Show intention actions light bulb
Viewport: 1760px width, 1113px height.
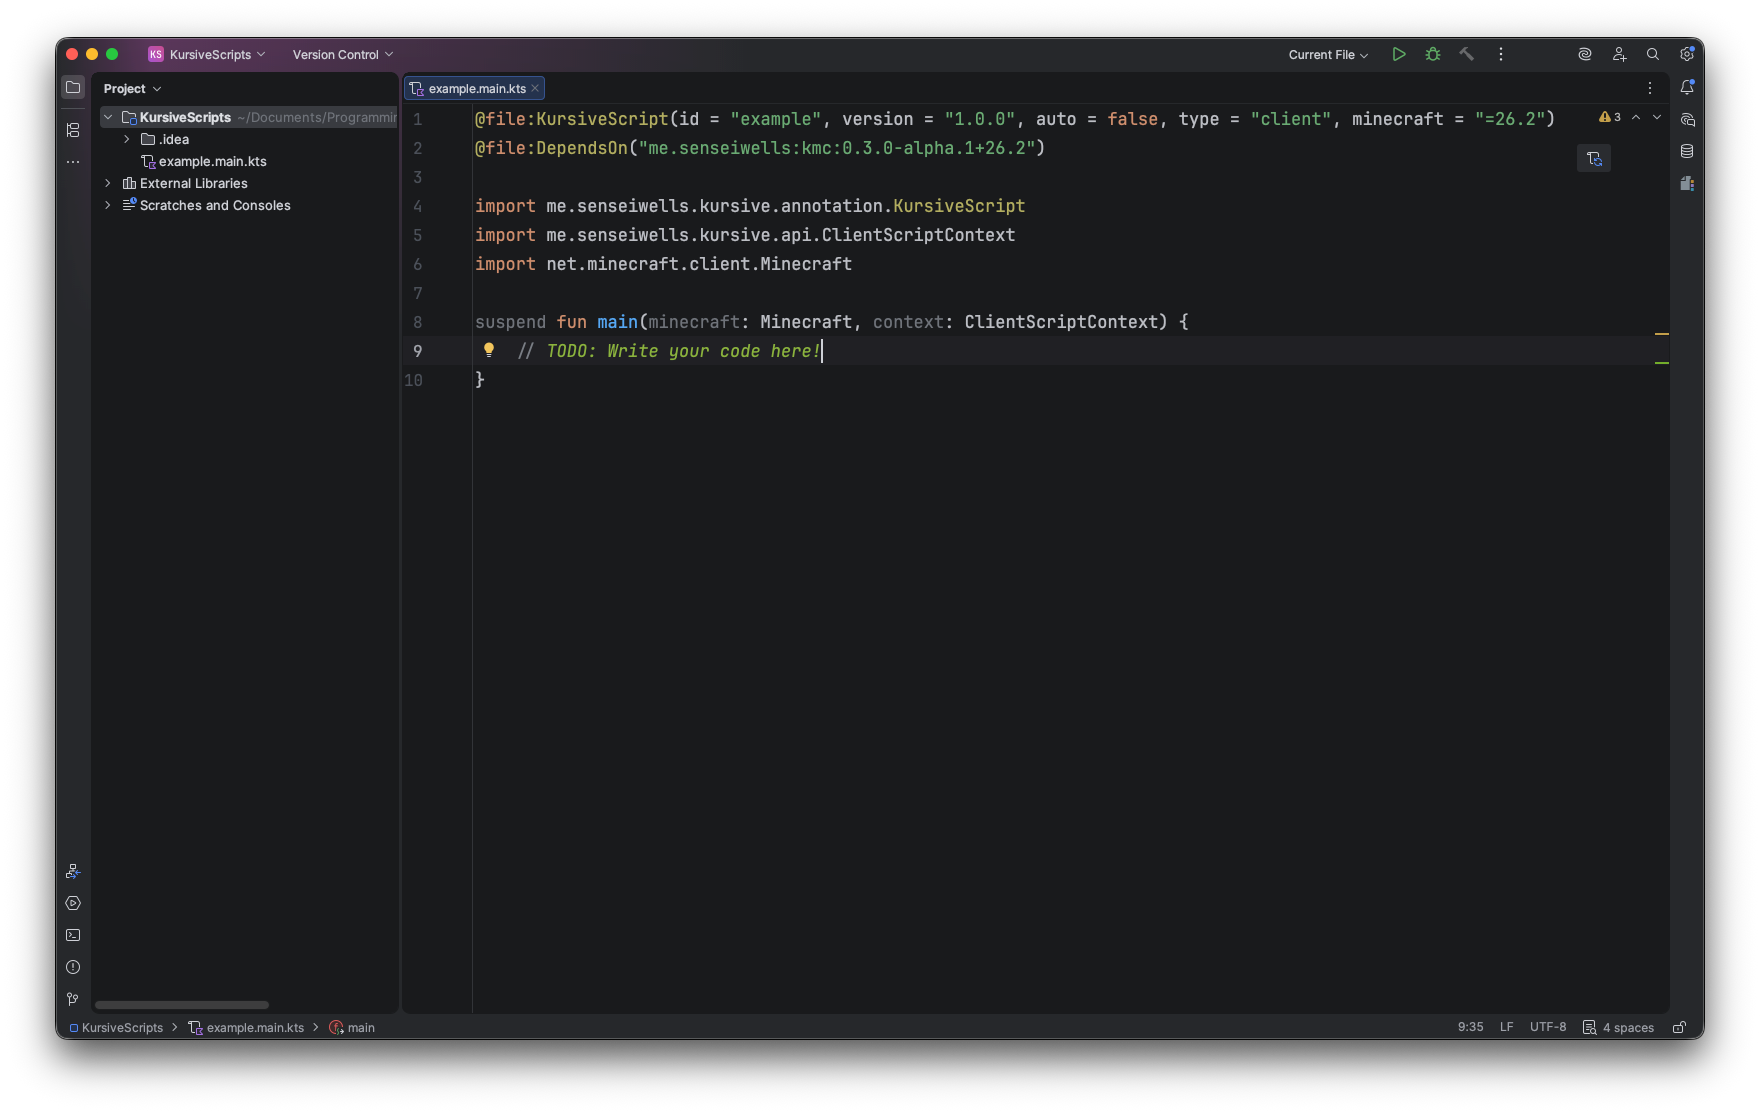(x=489, y=350)
